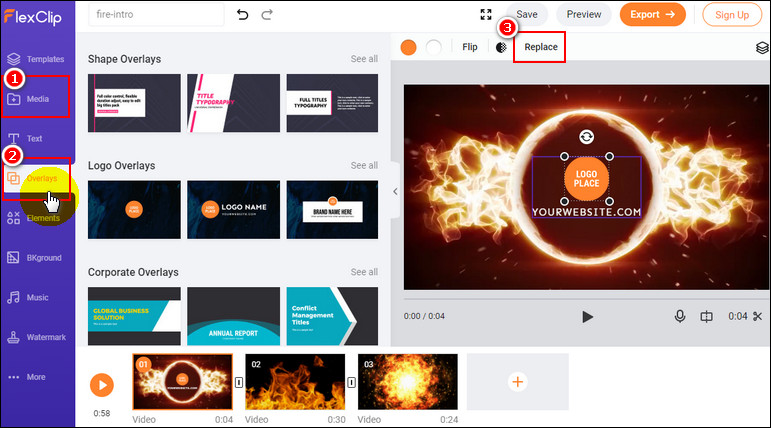
Task: See all Logo Overlays
Action: coord(364,166)
